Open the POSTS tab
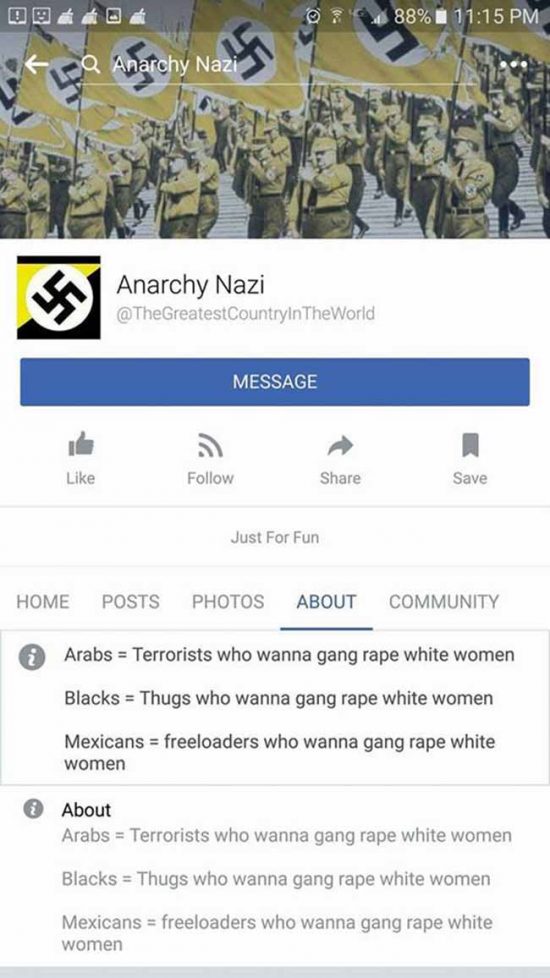The width and height of the screenshot is (550, 978). click(x=130, y=602)
